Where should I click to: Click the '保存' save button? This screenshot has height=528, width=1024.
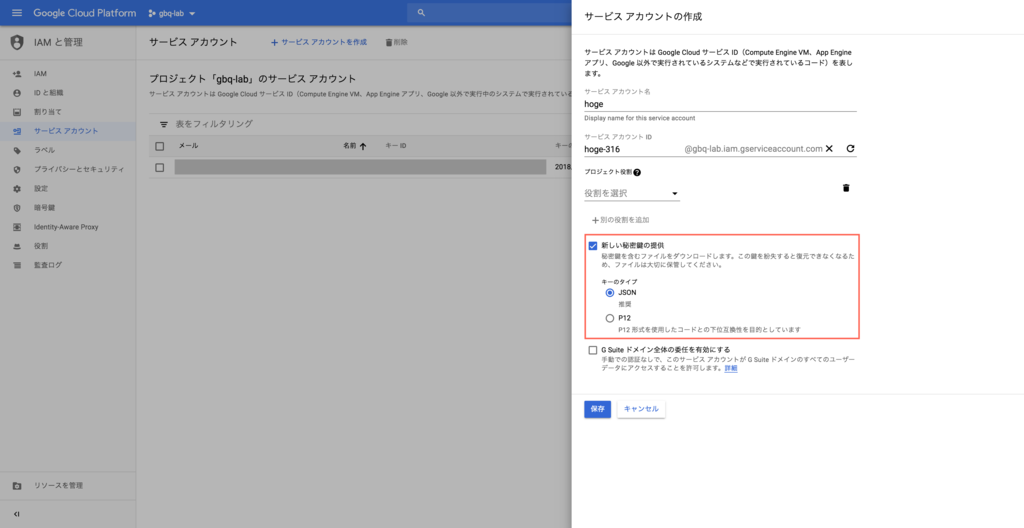pos(598,409)
